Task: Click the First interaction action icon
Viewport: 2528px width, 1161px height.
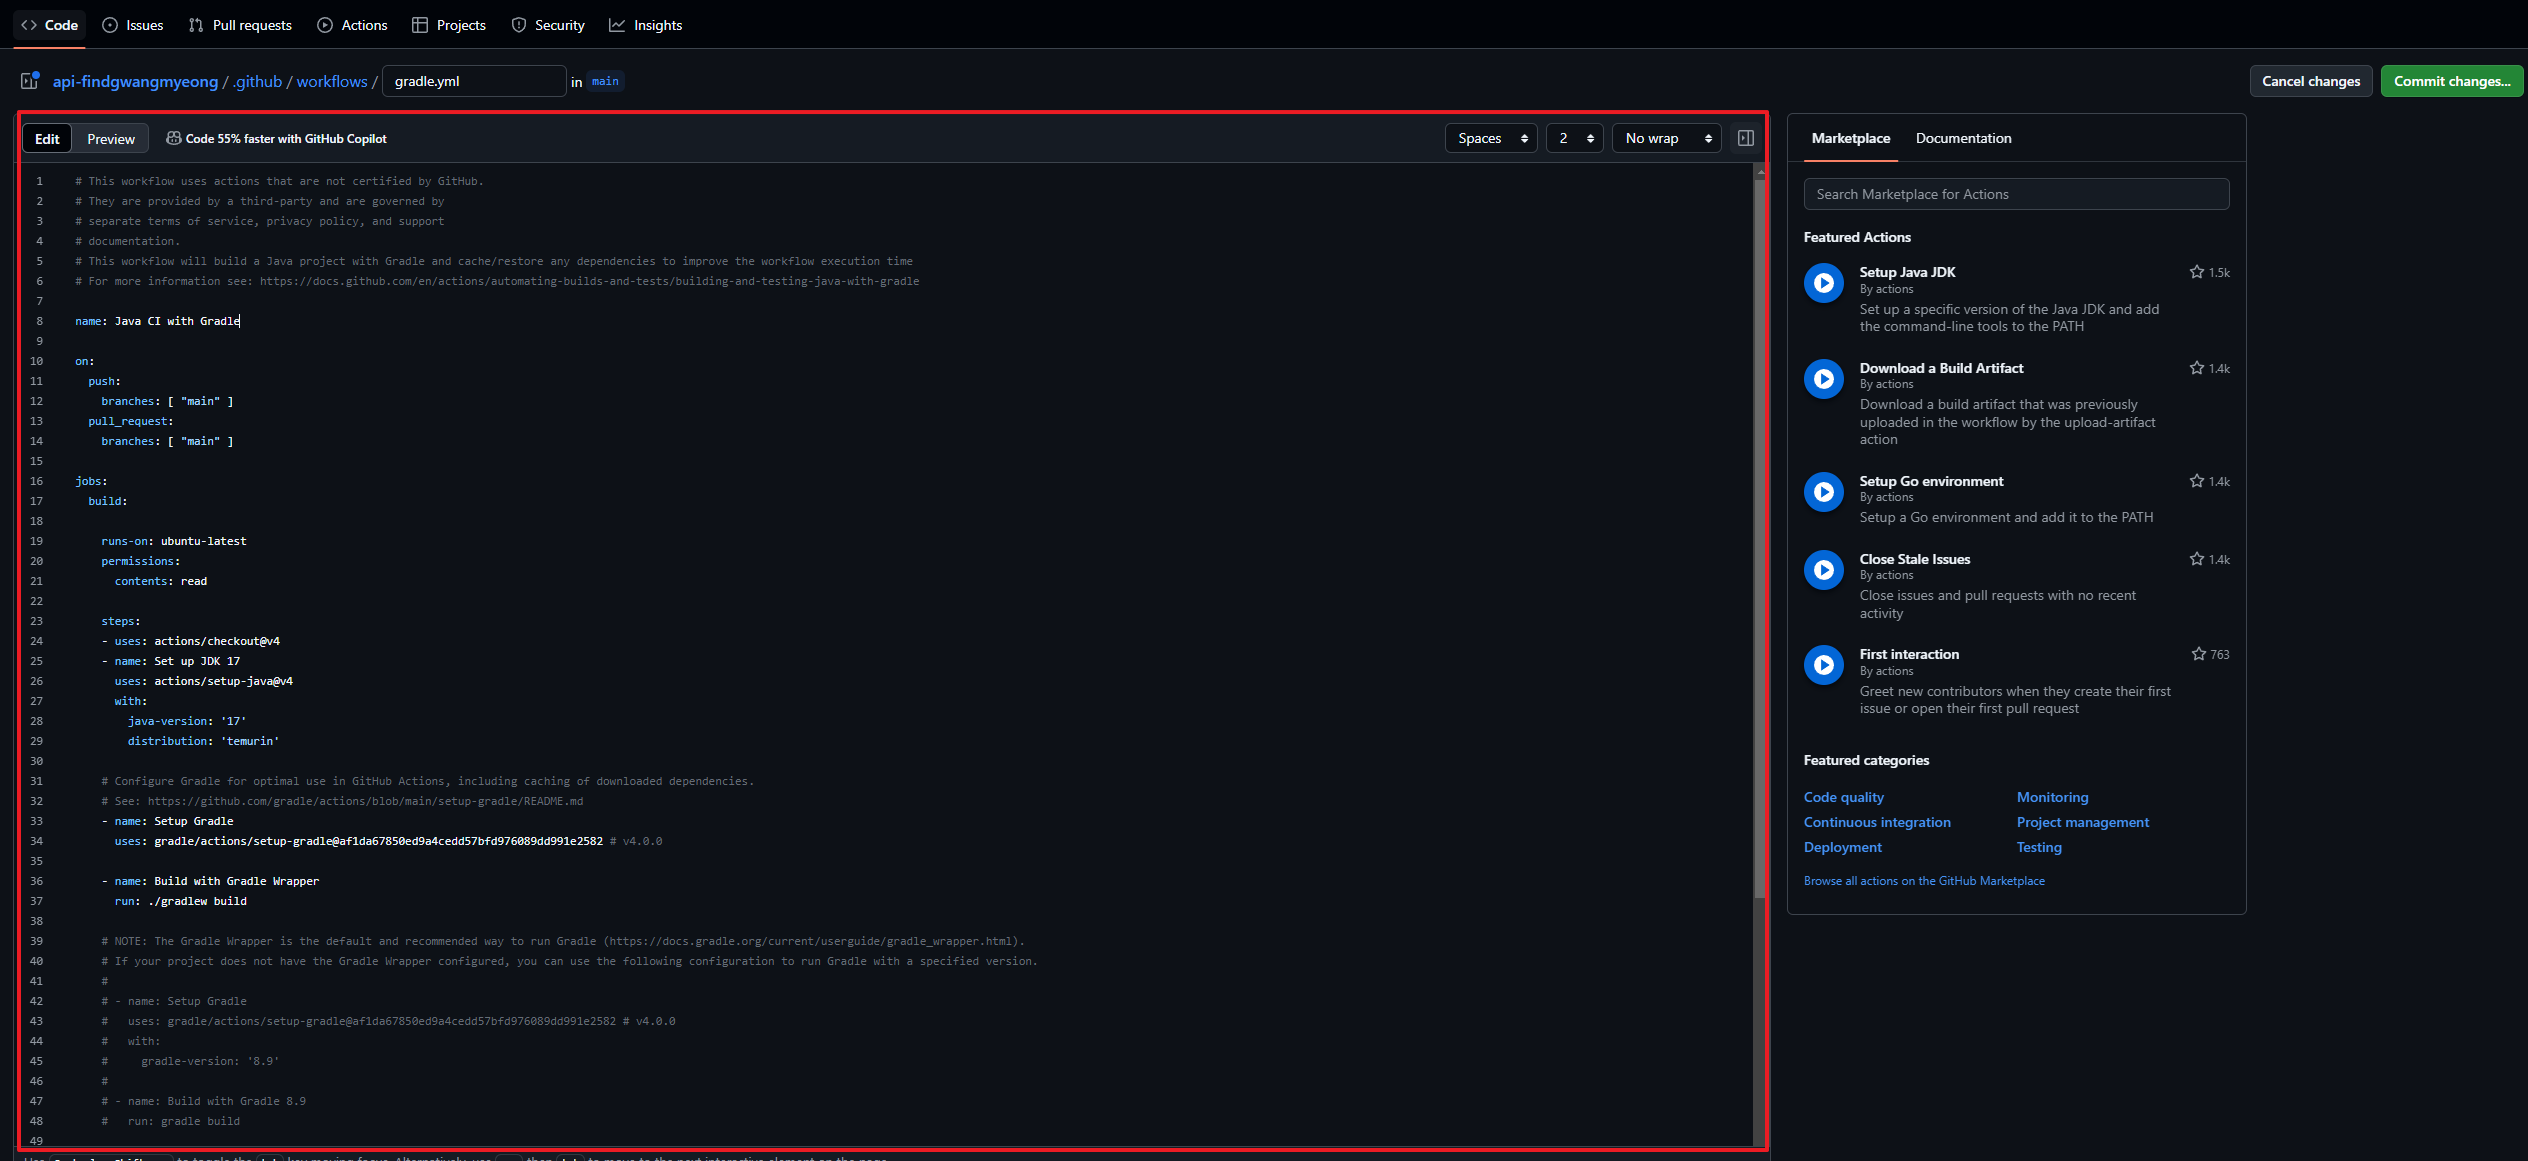Action: coord(1823,665)
